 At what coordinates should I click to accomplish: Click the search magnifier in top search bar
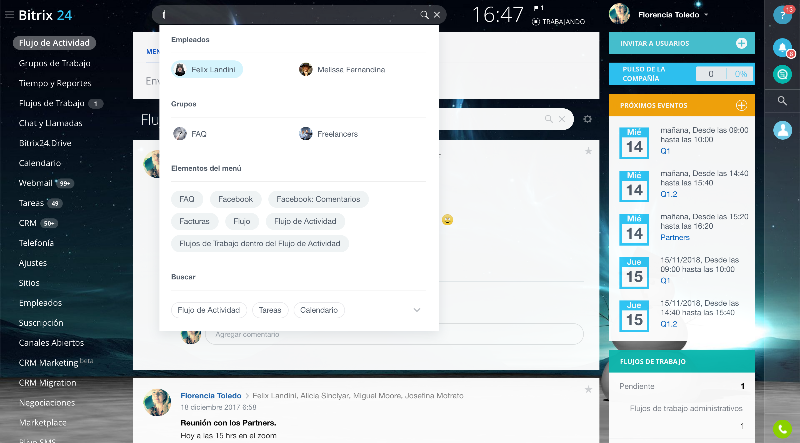point(424,15)
